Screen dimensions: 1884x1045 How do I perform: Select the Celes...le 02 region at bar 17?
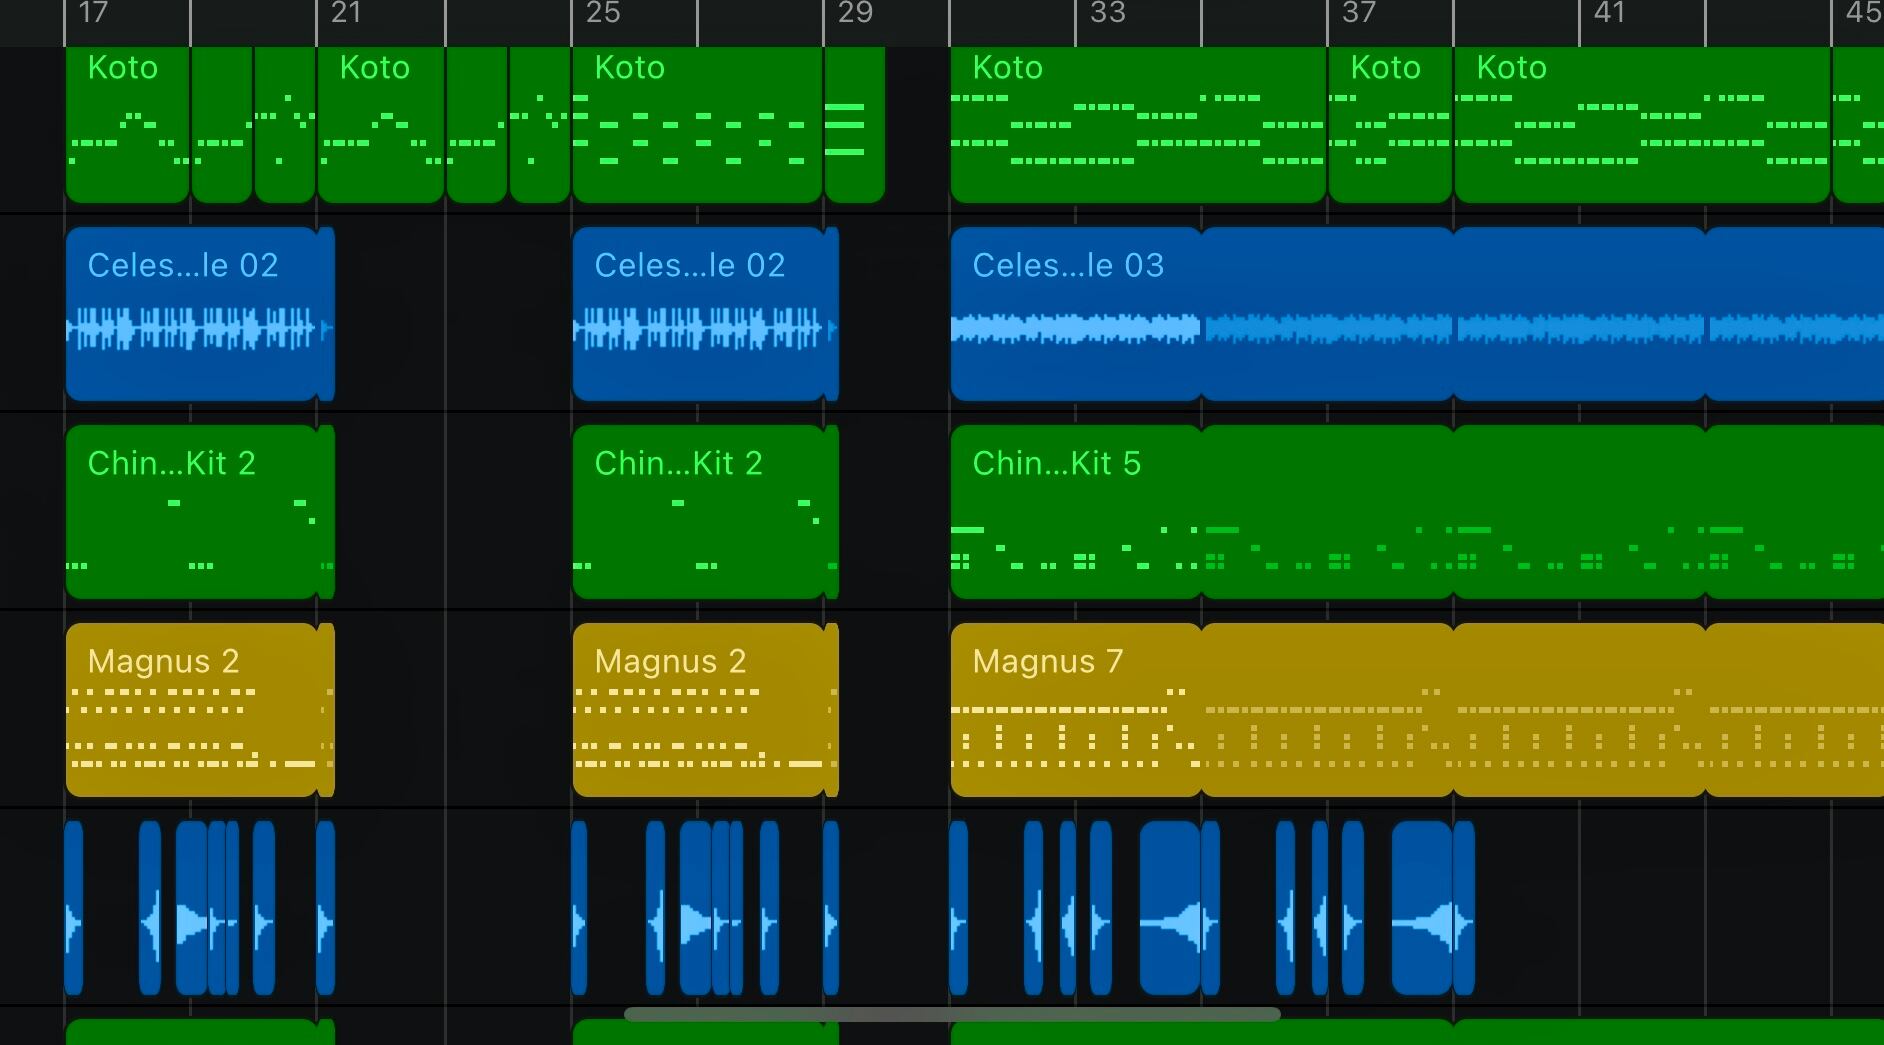(x=191, y=315)
